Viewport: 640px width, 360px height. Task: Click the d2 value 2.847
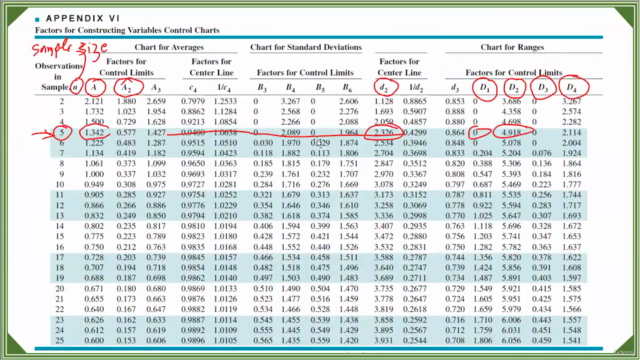384,164
